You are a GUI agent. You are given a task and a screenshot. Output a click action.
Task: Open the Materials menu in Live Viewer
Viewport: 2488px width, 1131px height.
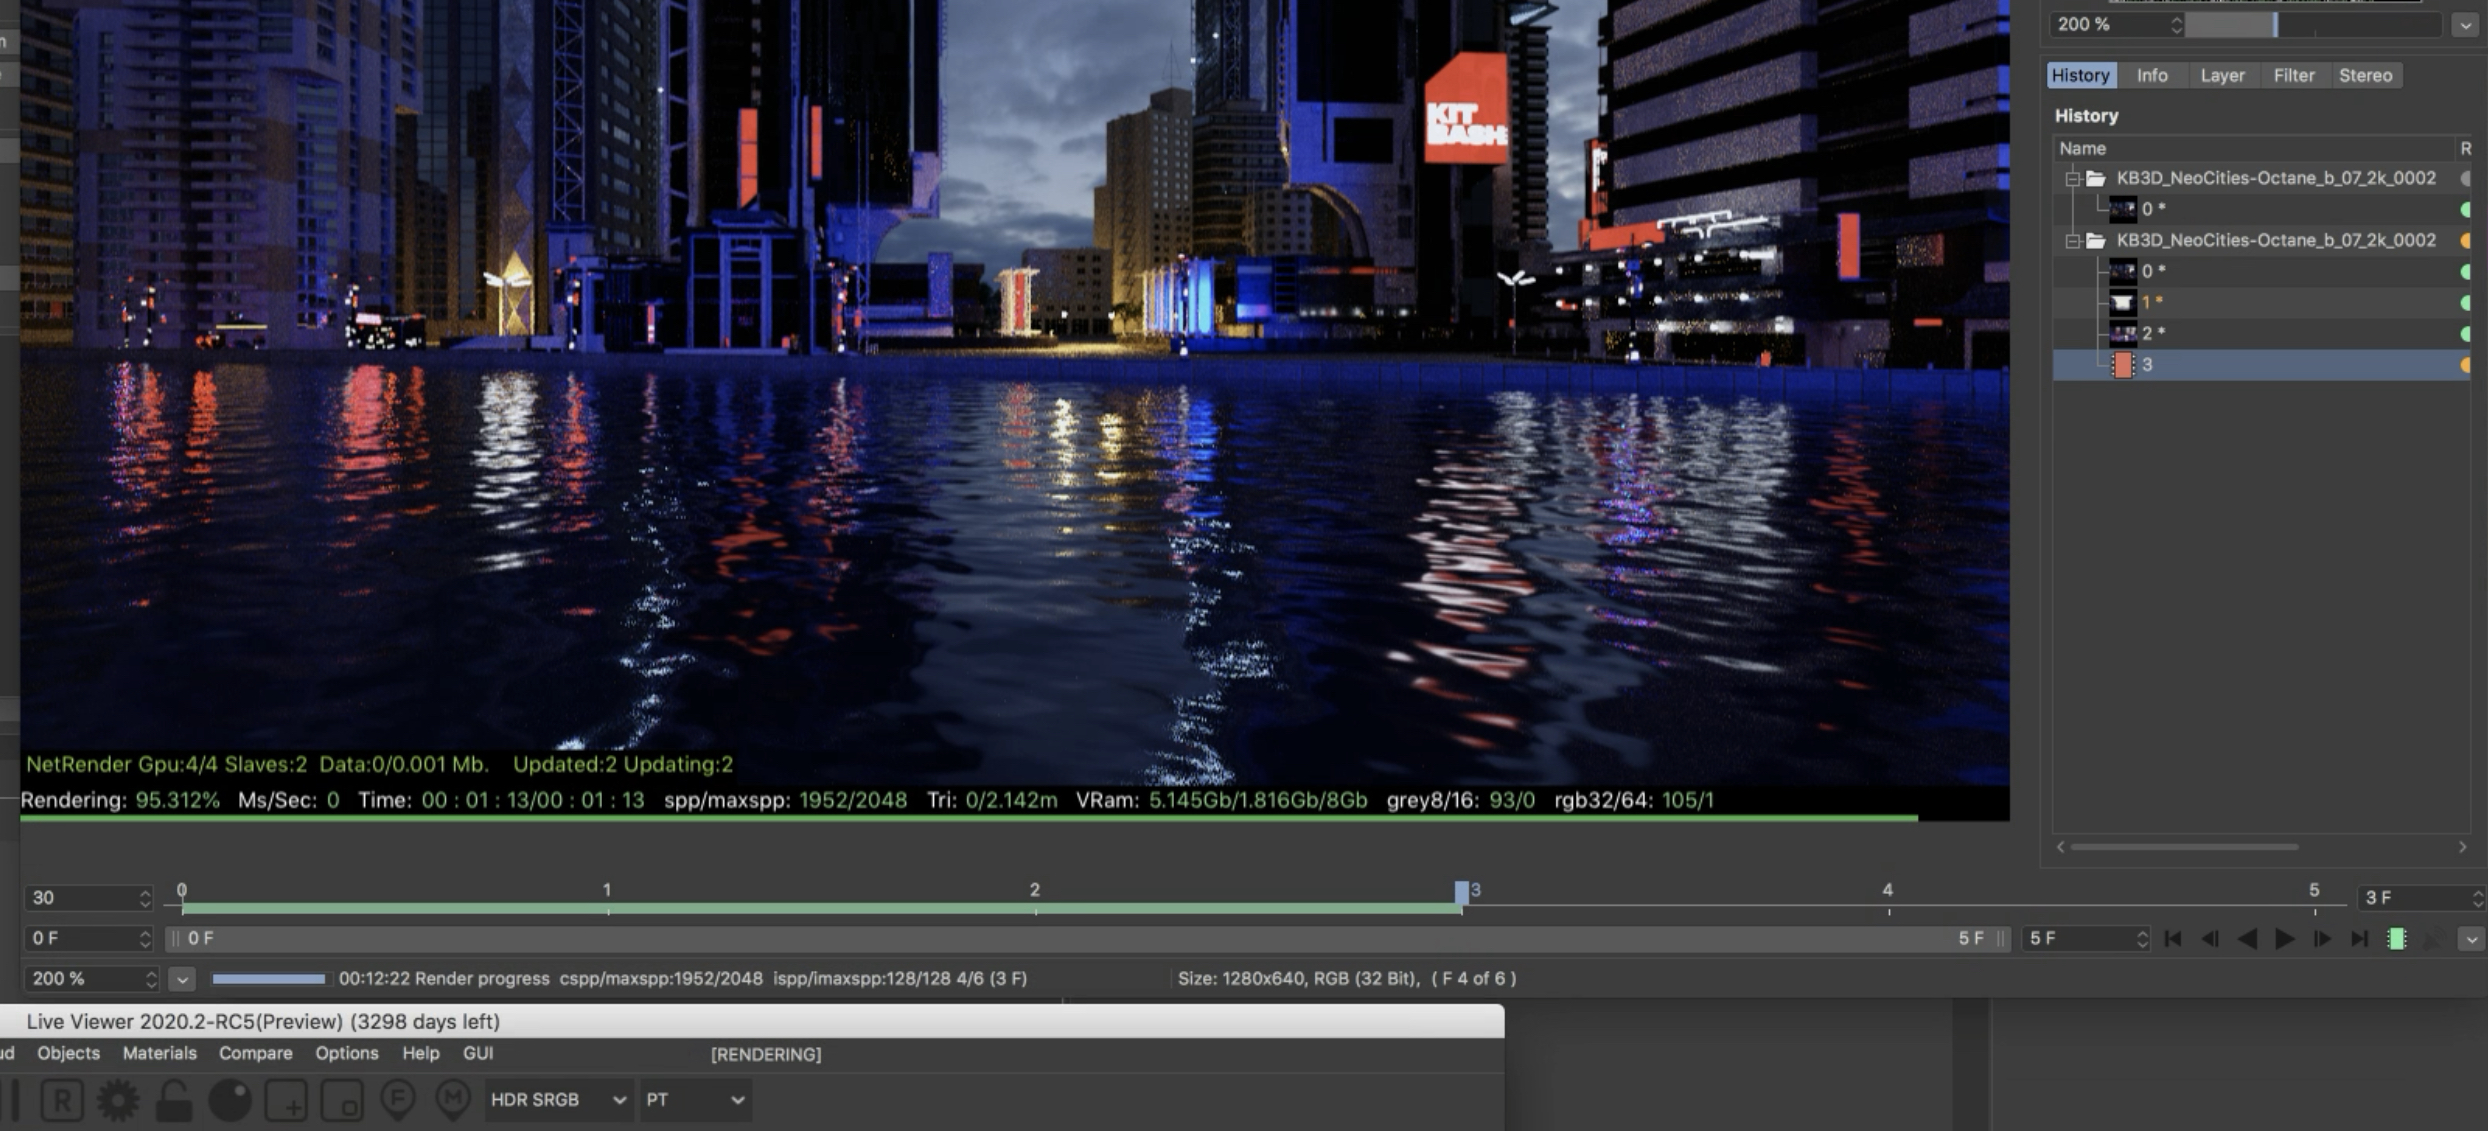tap(159, 1053)
